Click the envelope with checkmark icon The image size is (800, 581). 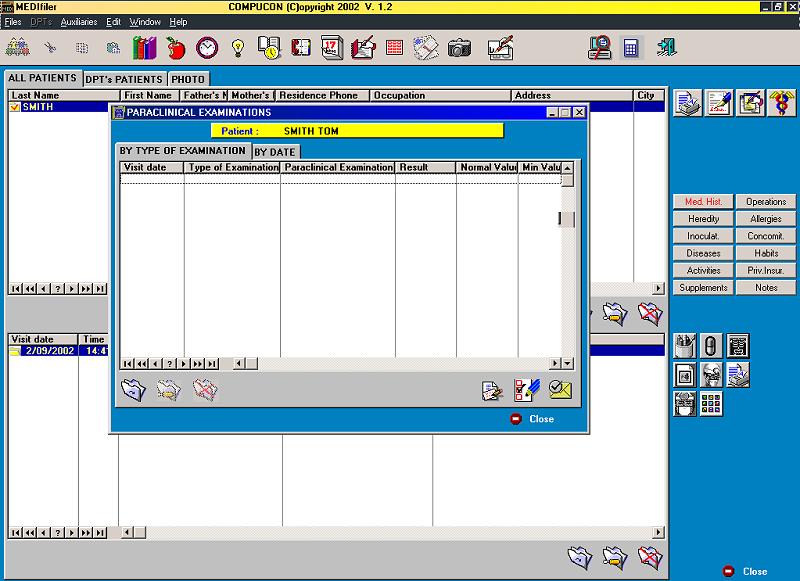560,390
